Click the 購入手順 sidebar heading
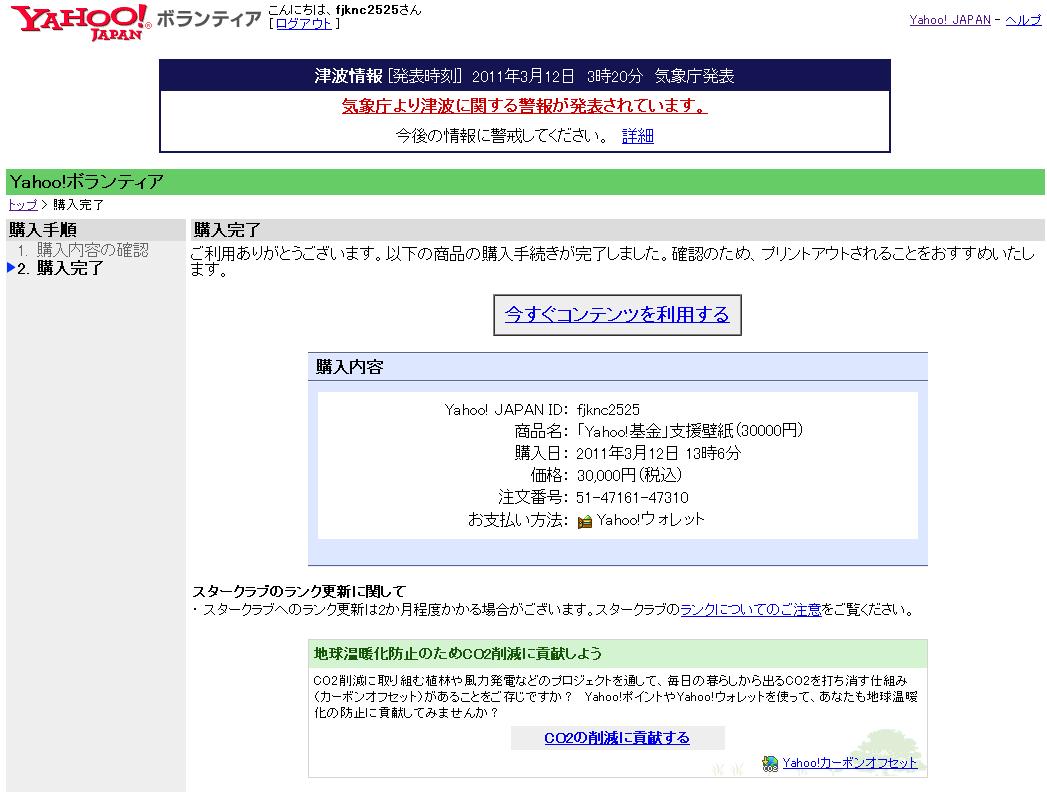 click(x=43, y=230)
